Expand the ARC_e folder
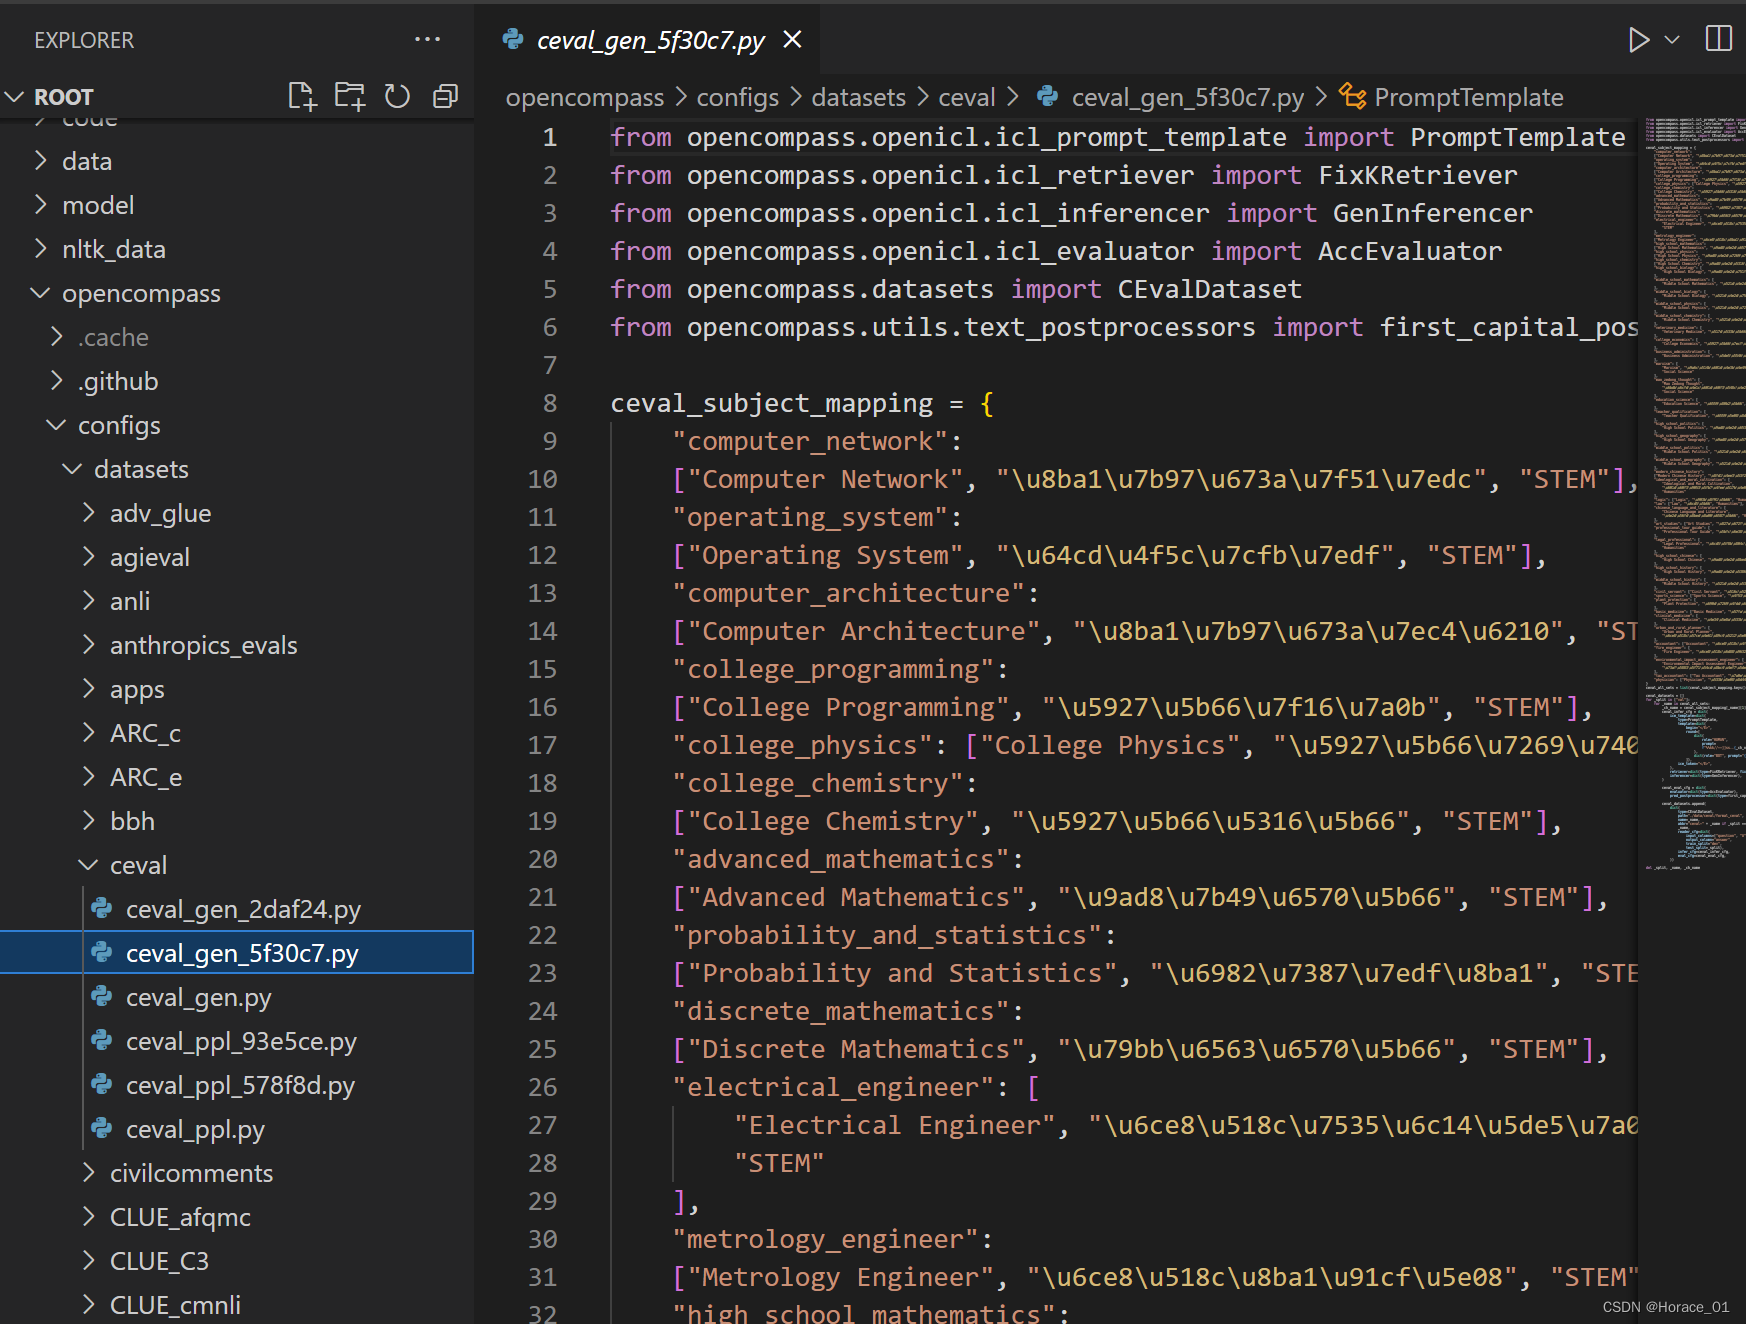This screenshot has height=1324, width=1746. (x=146, y=777)
